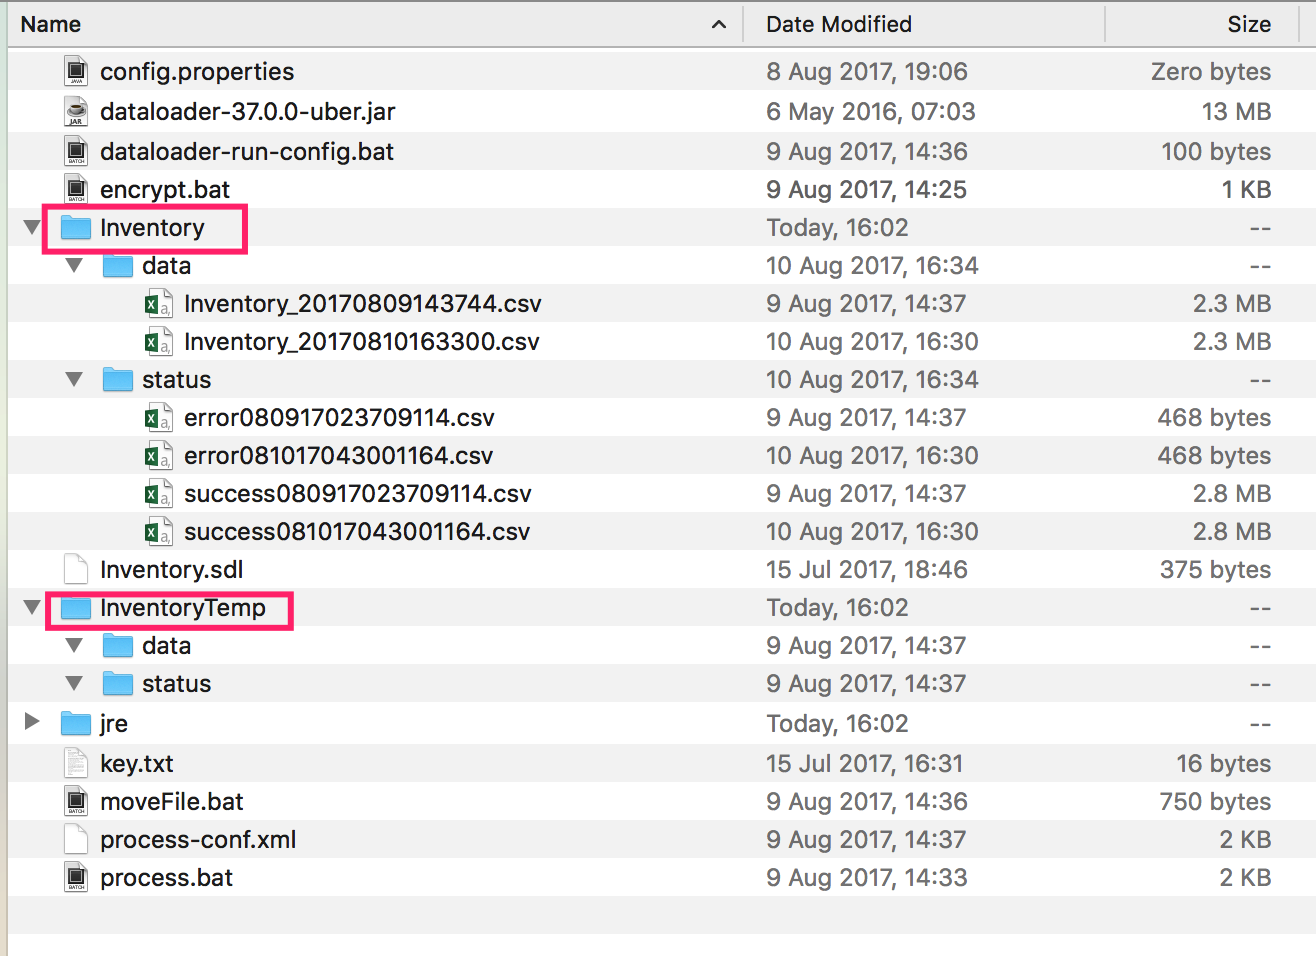Image resolution: width=1316 pixels, height=956 pixels.
Task: Collapse the data folder triangle under InventoryTemp
Action: tap(74, 646)
